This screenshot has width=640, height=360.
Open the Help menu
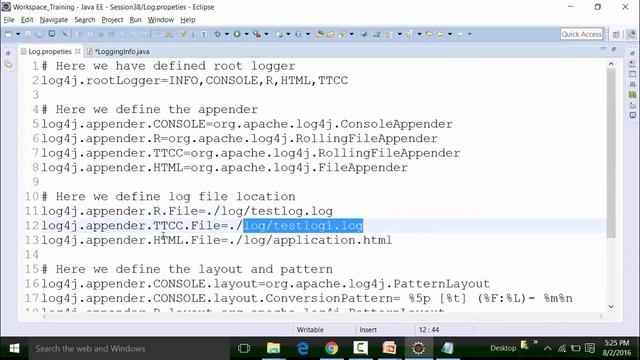(188, 20)
